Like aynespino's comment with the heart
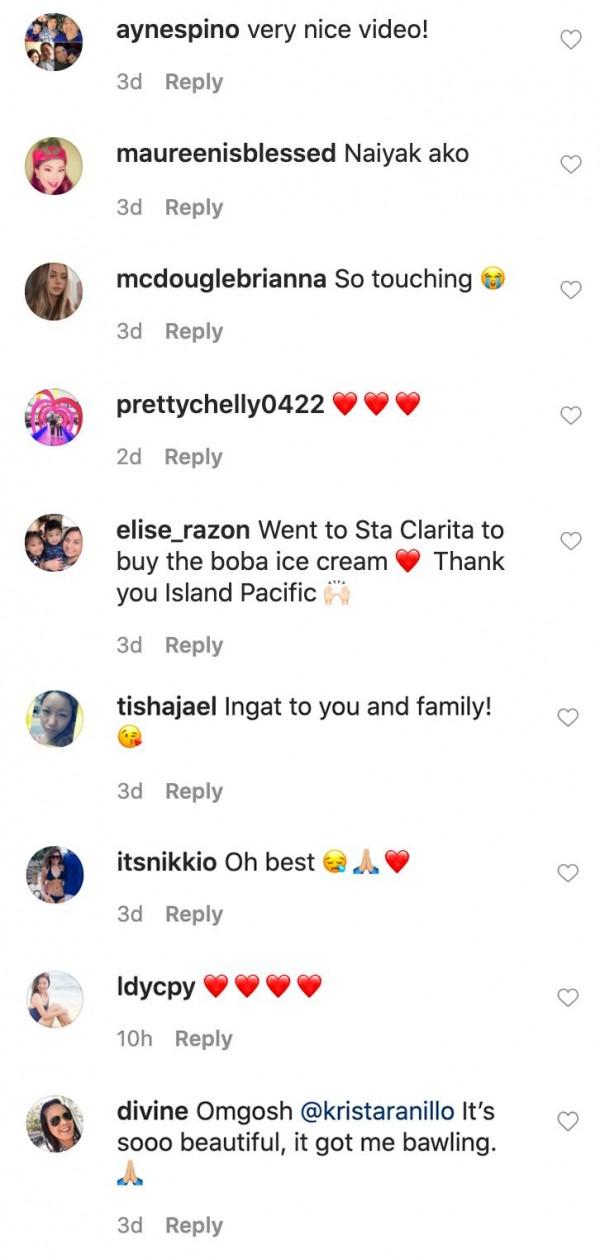 click(x=570, y=40)
